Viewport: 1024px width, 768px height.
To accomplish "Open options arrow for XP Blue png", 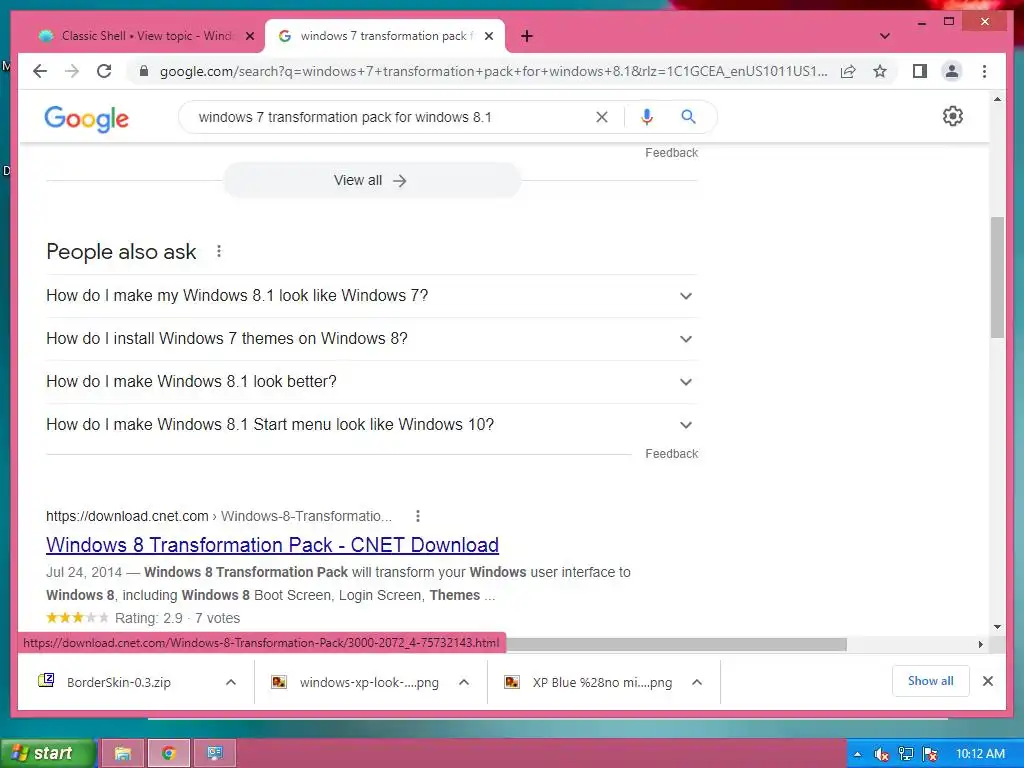I will [x=697, y=682].
